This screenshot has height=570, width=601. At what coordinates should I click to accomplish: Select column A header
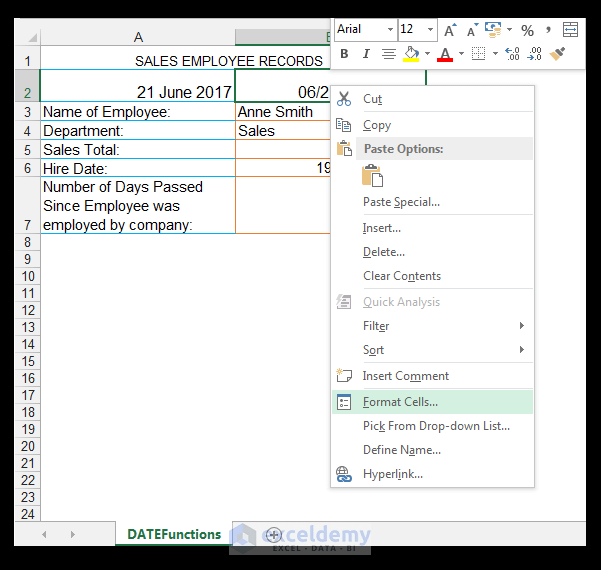tap(138, 37)
